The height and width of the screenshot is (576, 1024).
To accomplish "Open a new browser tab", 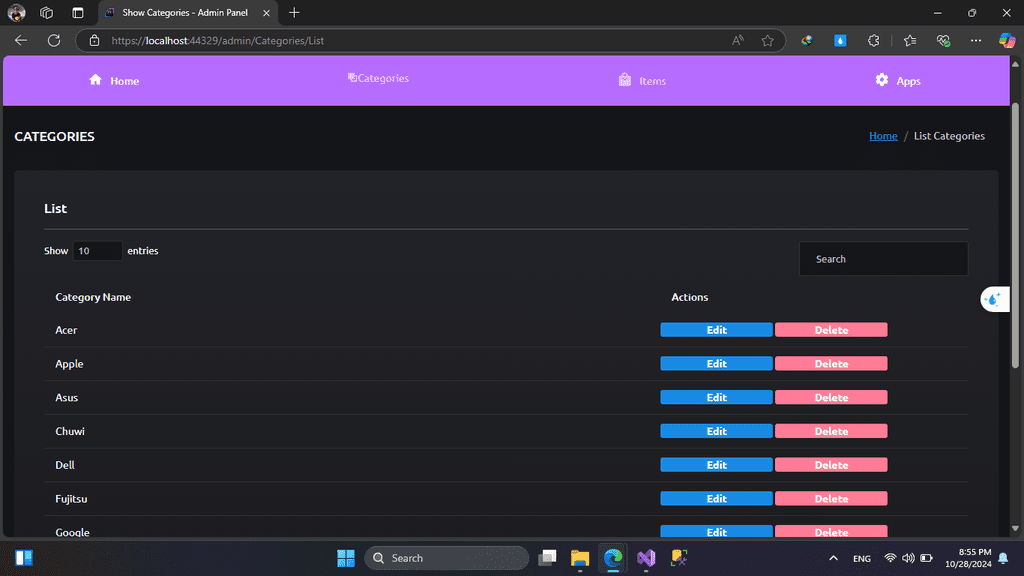I will [294, 12].
